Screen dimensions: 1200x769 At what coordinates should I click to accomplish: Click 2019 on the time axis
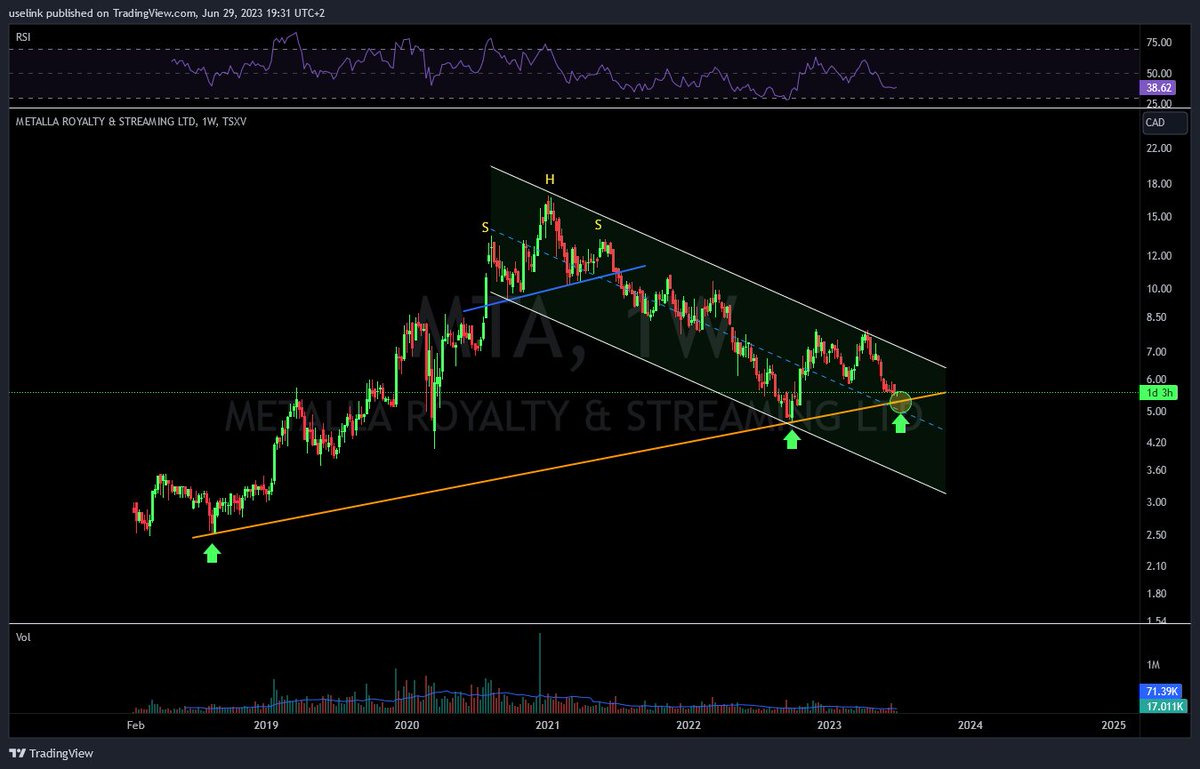click(x=265, y=724)
